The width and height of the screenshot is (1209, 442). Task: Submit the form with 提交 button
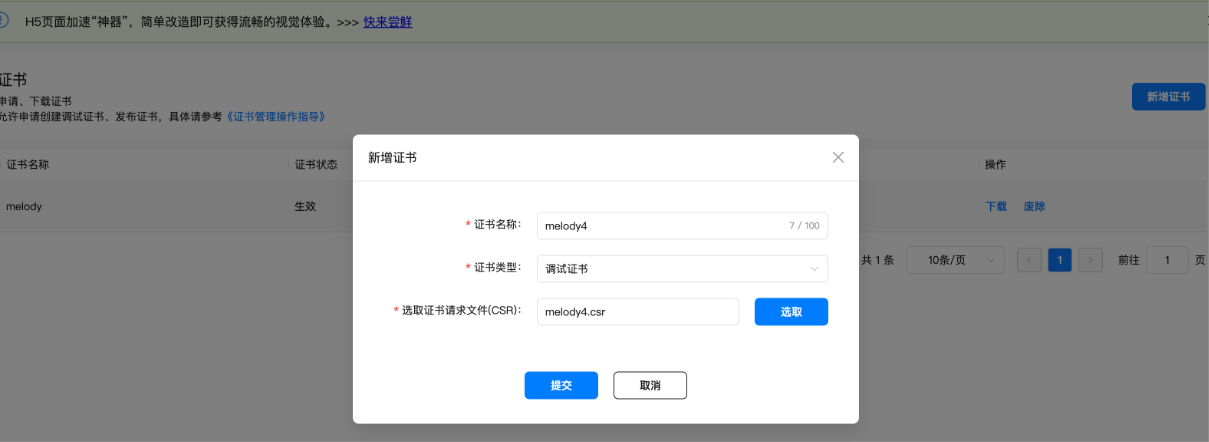(561, 386)
